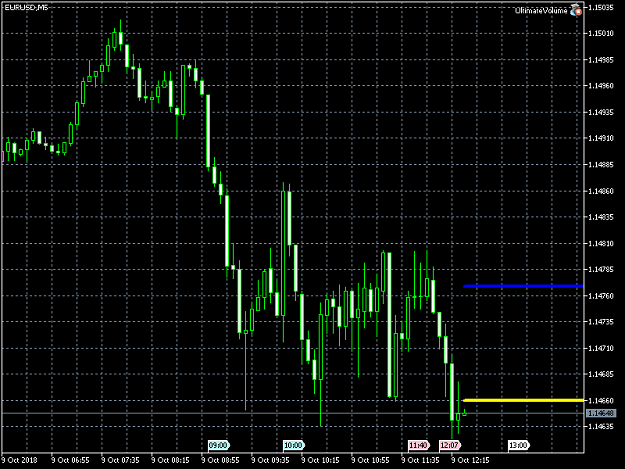Click the 1.14885 price scale label
Viewport: 625px width, 469px height.
(601, 164)
